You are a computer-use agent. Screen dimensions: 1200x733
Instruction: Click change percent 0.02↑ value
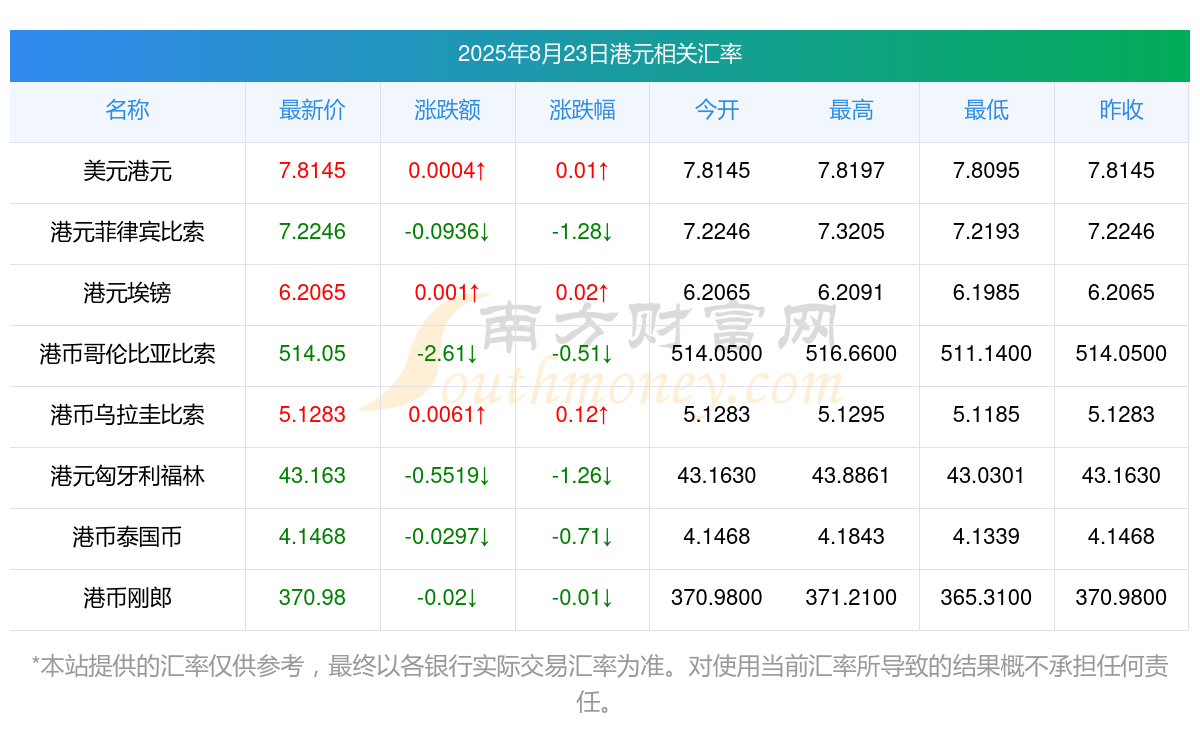pyautogui.click(x=582, y=293)
